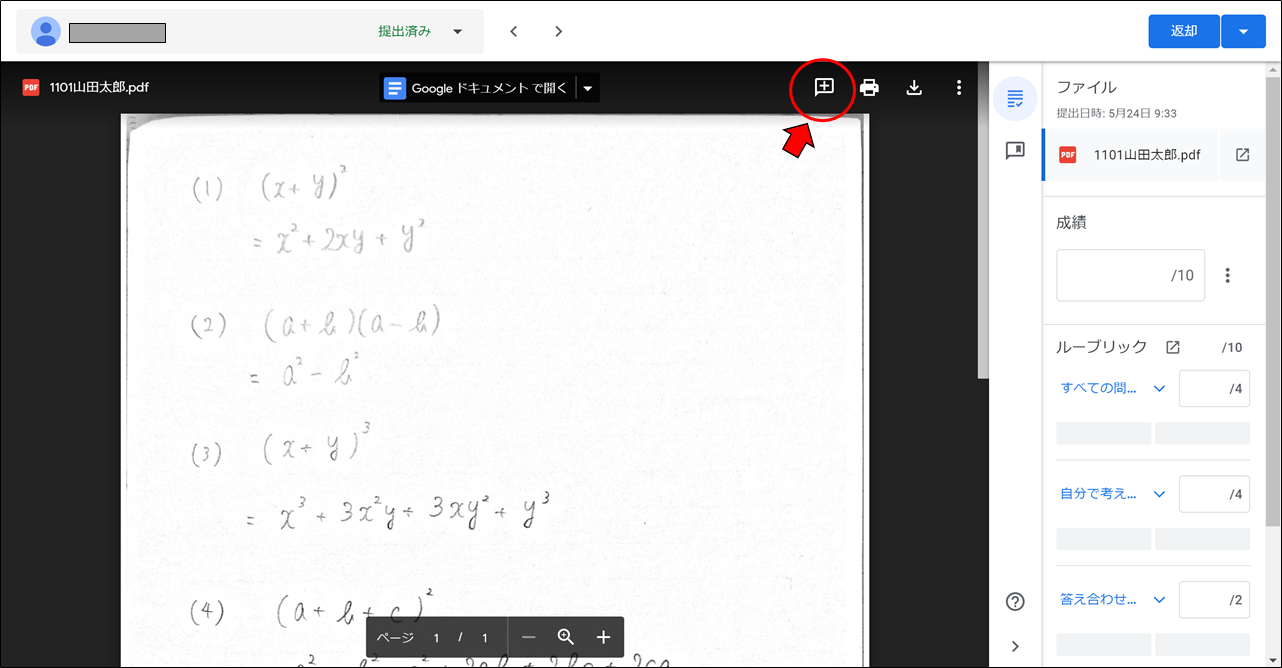1282x668 pixels.
Task: Click the grade input field out of 10
Action: [x=1130, y=275]
